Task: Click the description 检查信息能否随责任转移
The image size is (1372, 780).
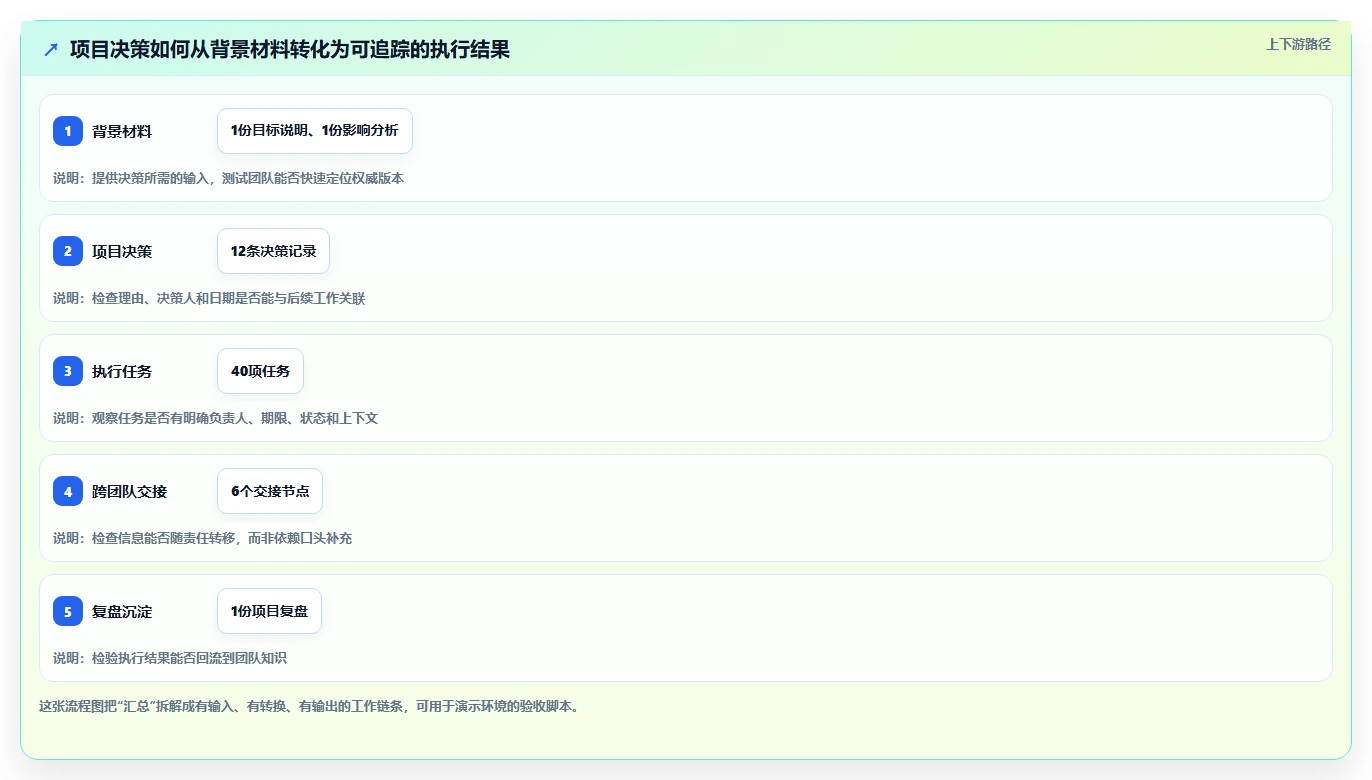Action: click(202, 538)
